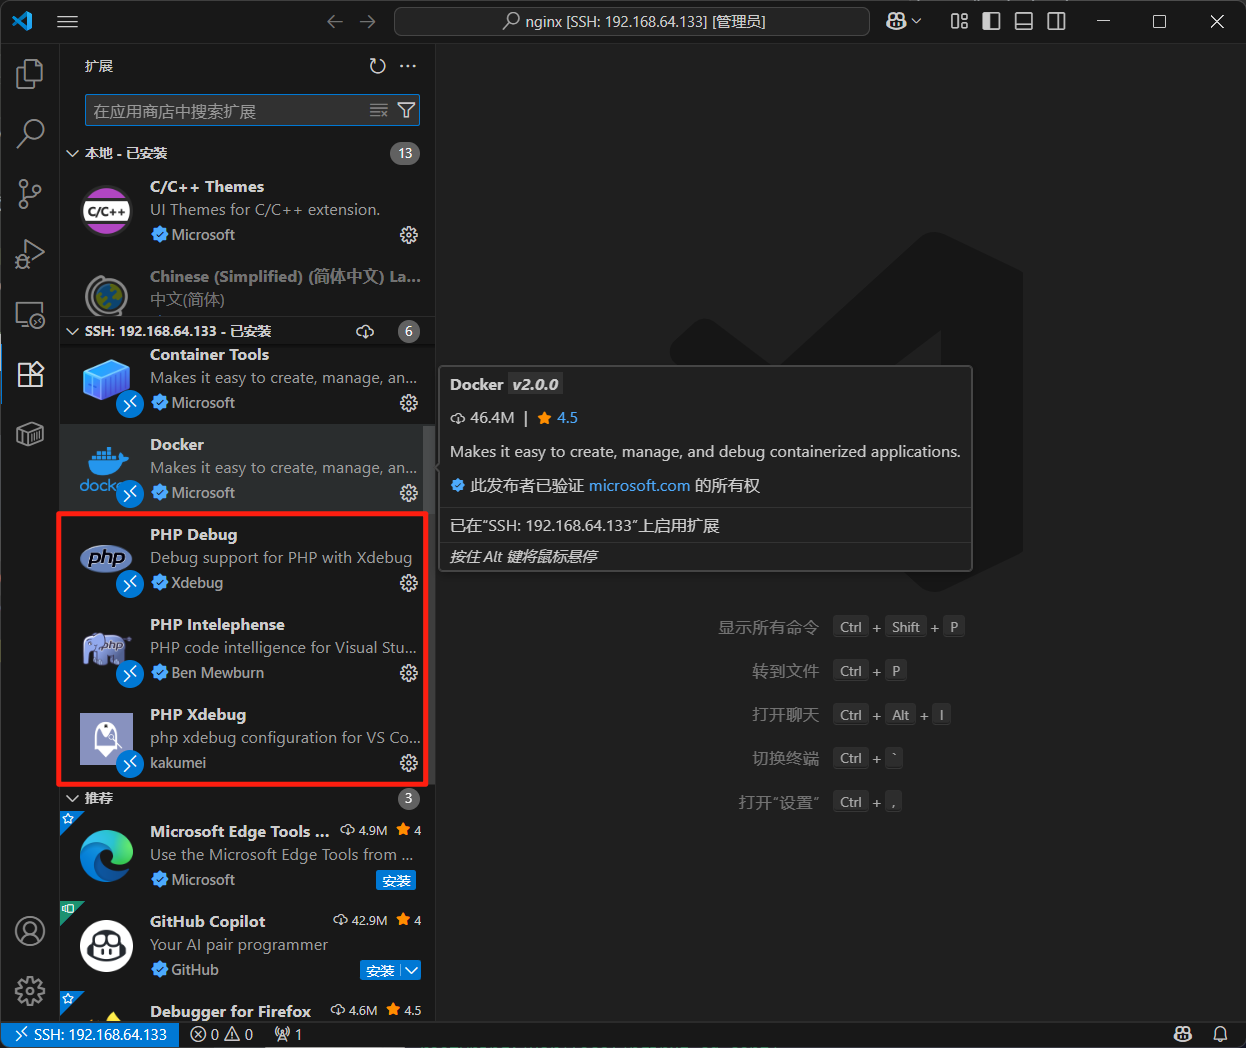Toggle the bottom panel
The image size is (1246, 1048).
click(x=1024, y=21)
